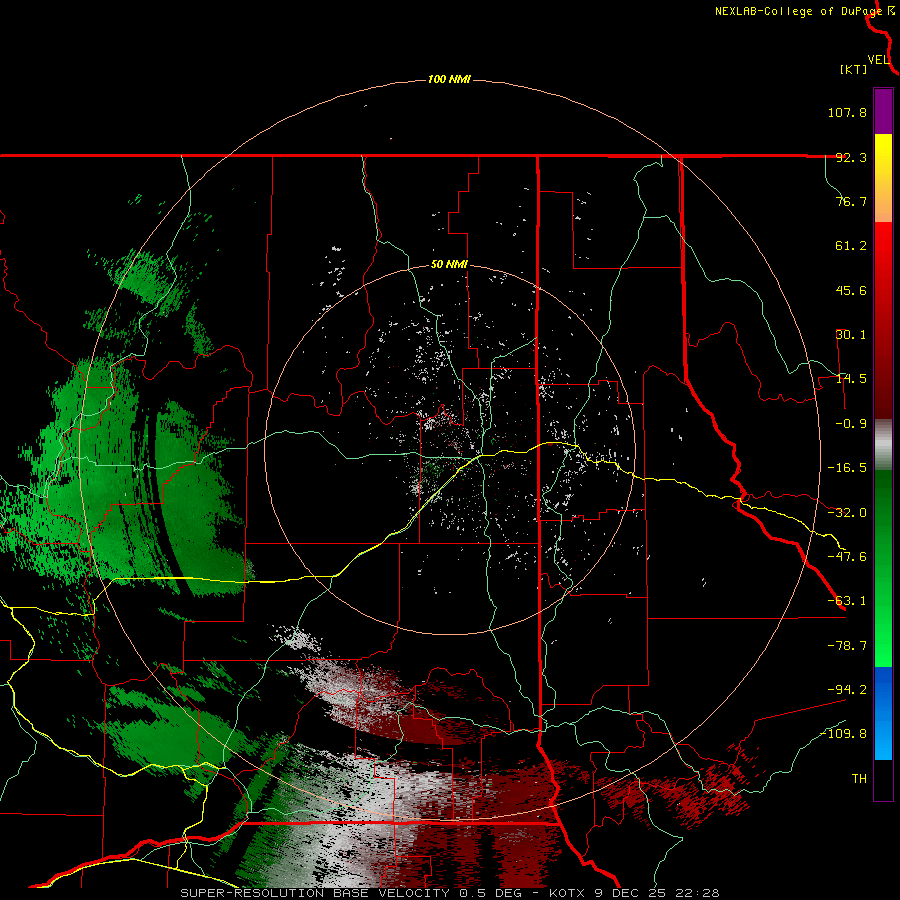Image resolution: width=900 pixels, height=900 pixels.
Task: Click the 92.3 legend value
Action: [851, 157]
